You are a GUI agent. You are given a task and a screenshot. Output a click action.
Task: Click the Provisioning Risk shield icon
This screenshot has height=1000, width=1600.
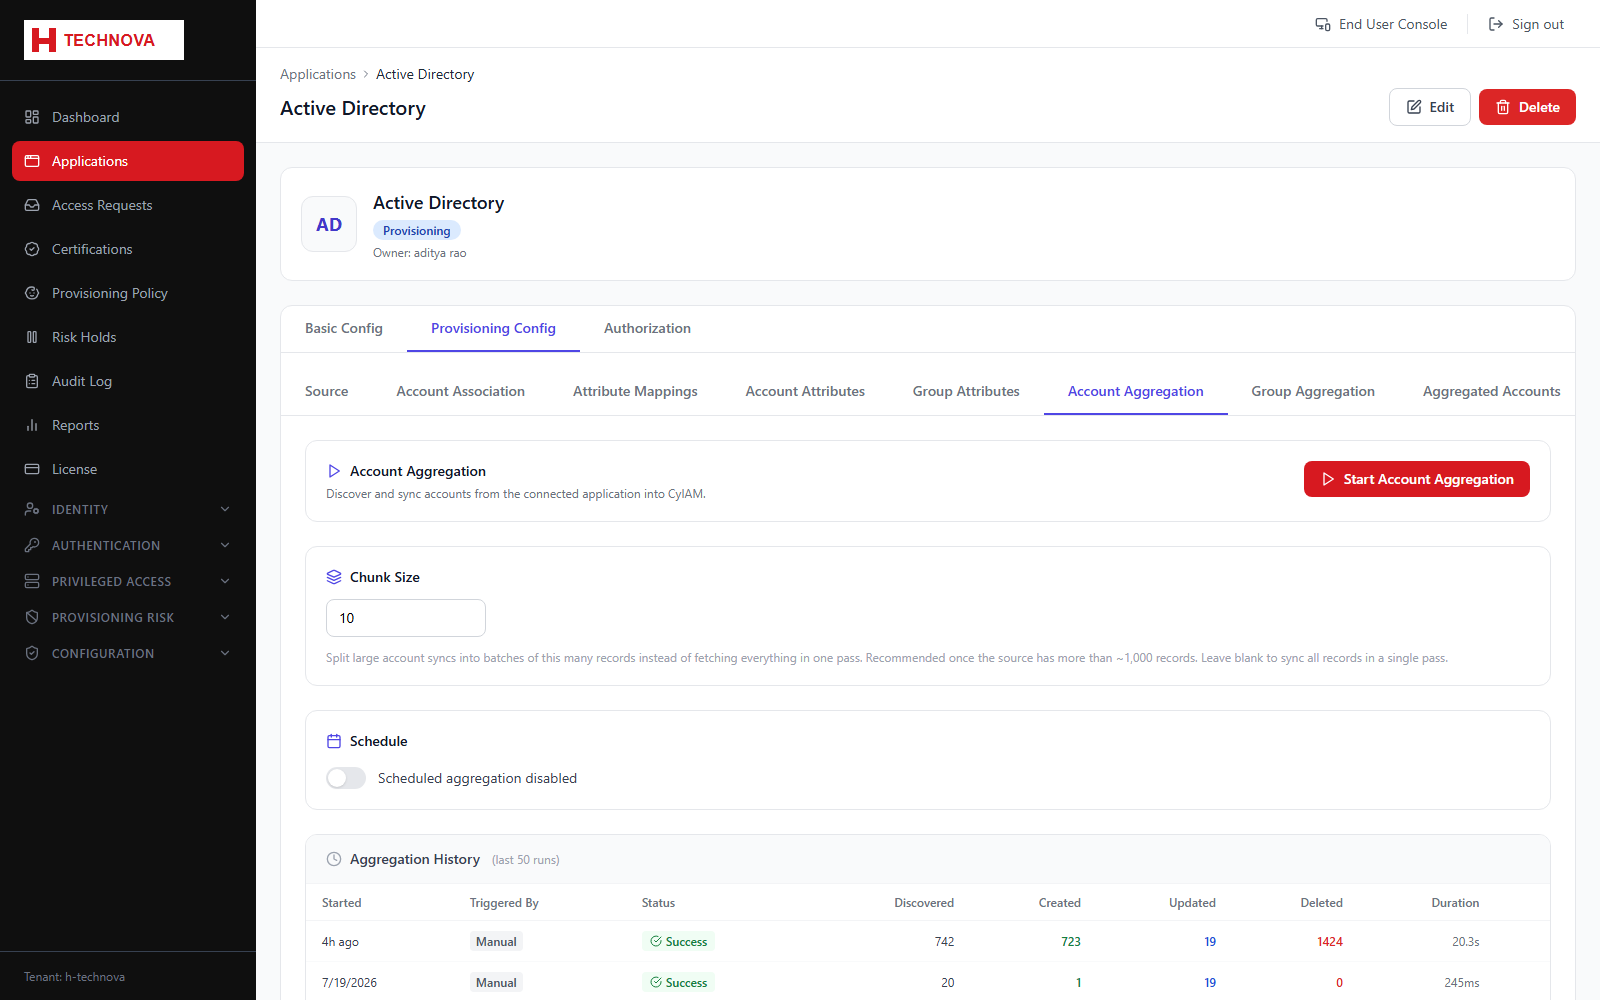[x=32, y=617]
